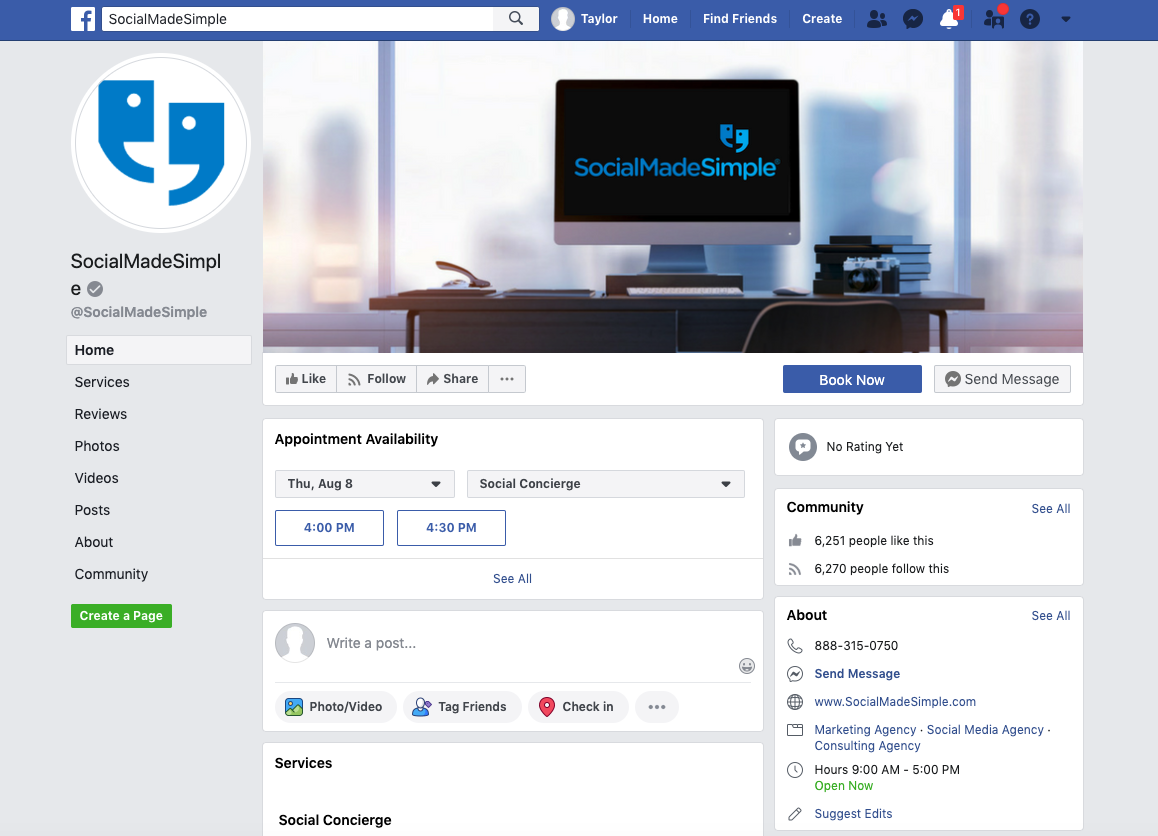Click the globe icon beside website link

tap(795, 702)
